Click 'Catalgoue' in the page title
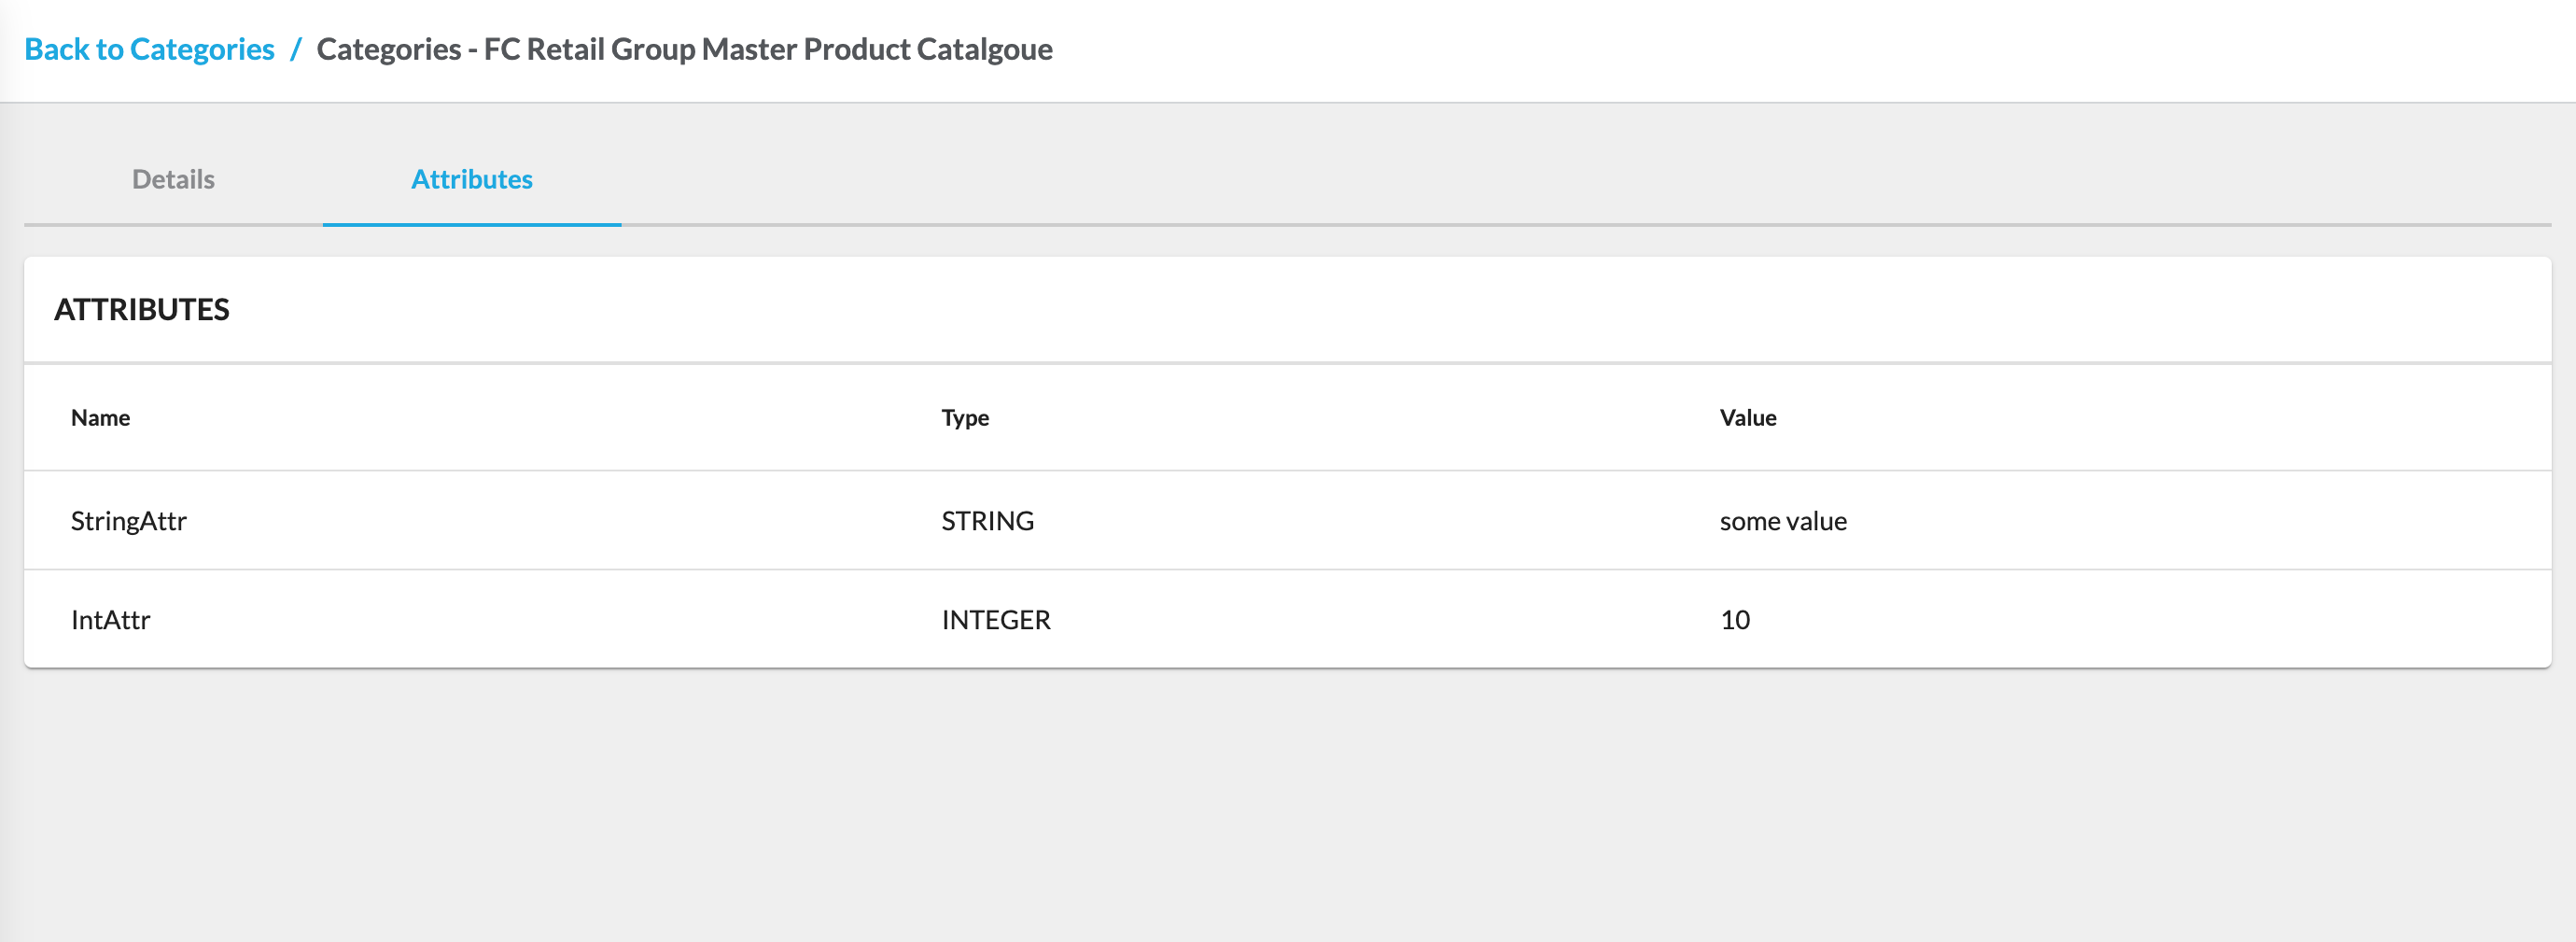The image size is (2576, 942). [984, 49]
